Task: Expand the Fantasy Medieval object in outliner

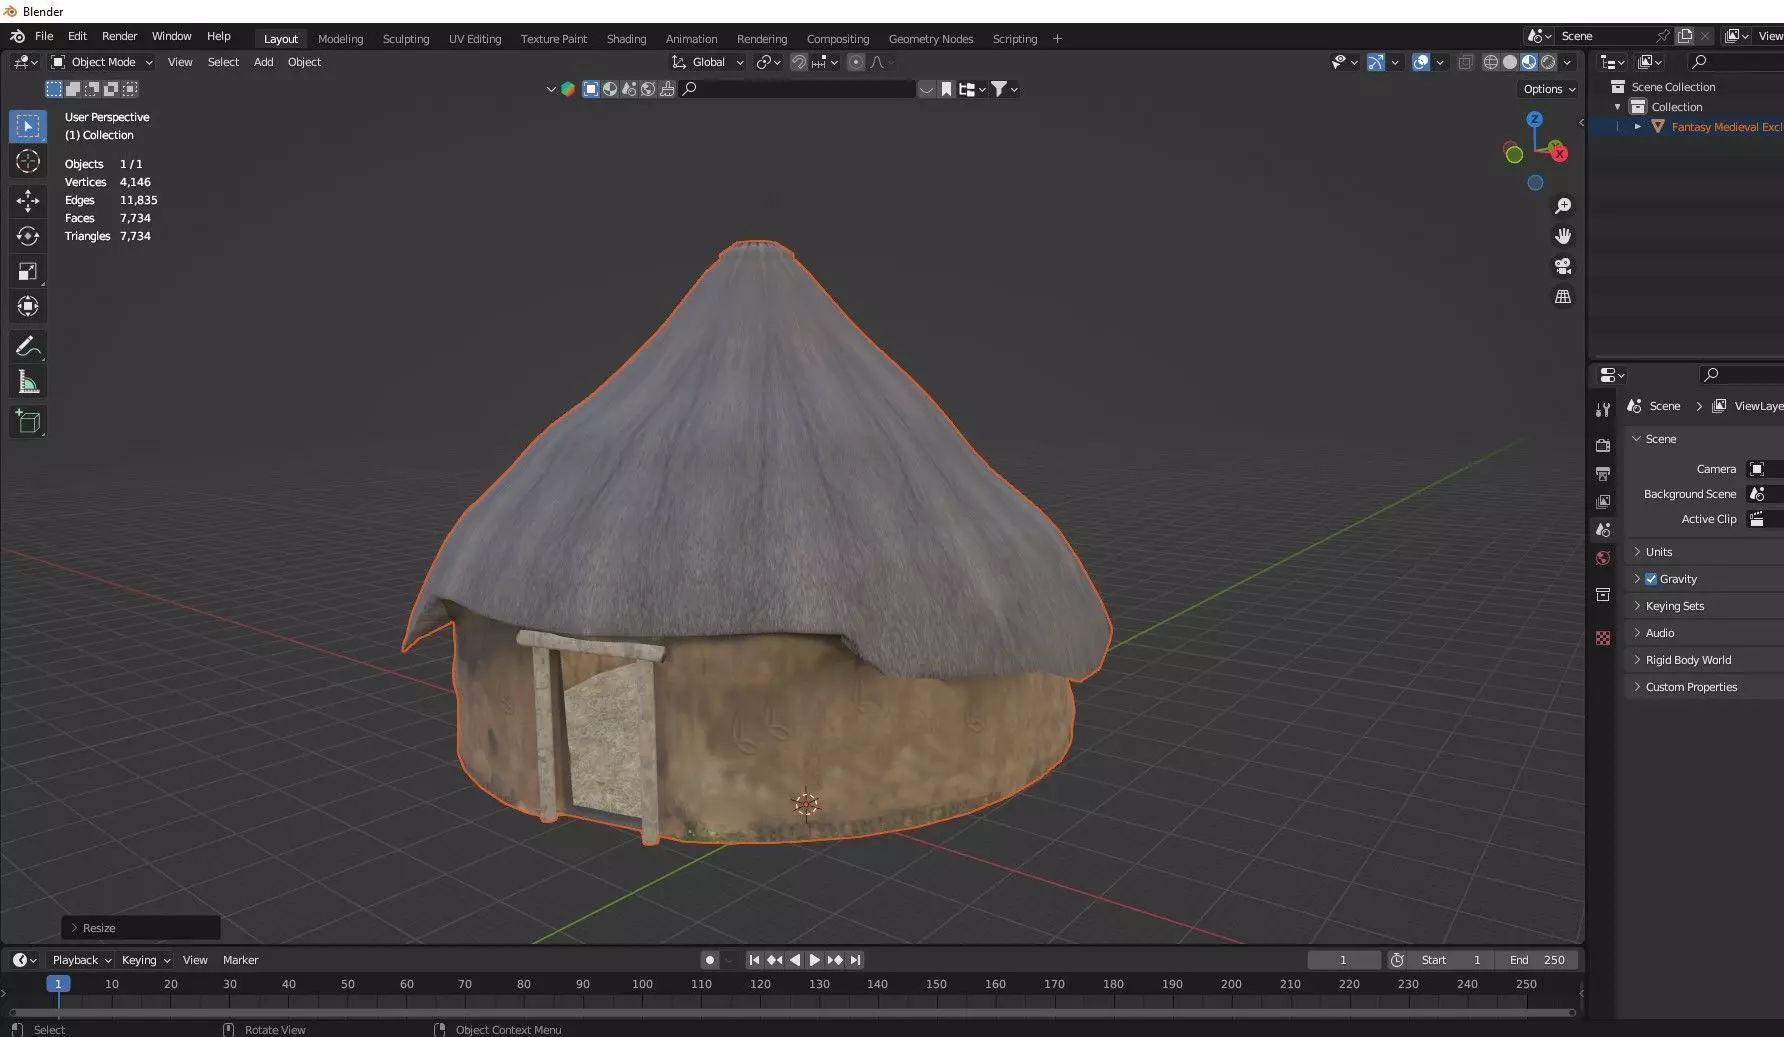Action: pos(1637,127)
